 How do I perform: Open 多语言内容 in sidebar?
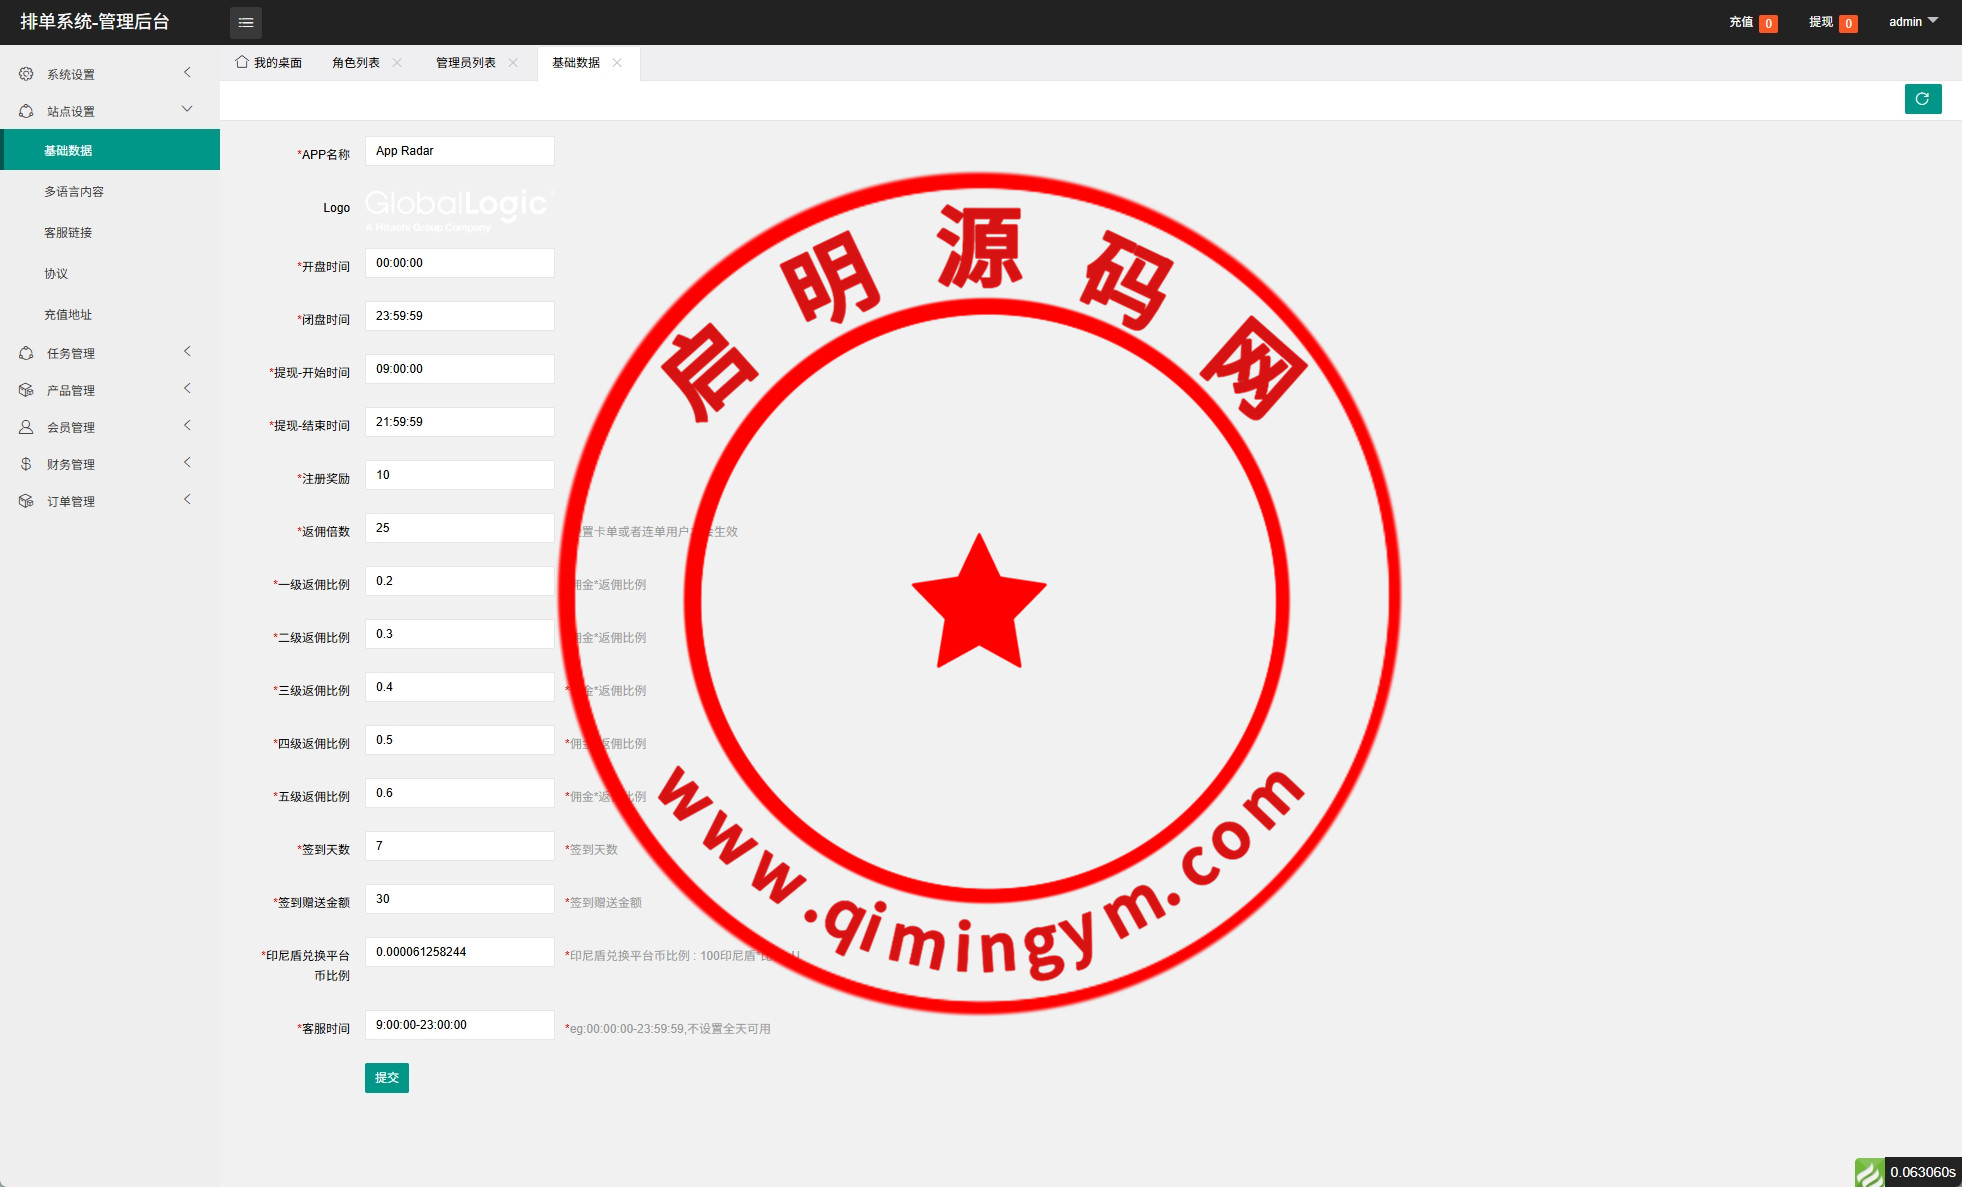[x=74, y=191]
